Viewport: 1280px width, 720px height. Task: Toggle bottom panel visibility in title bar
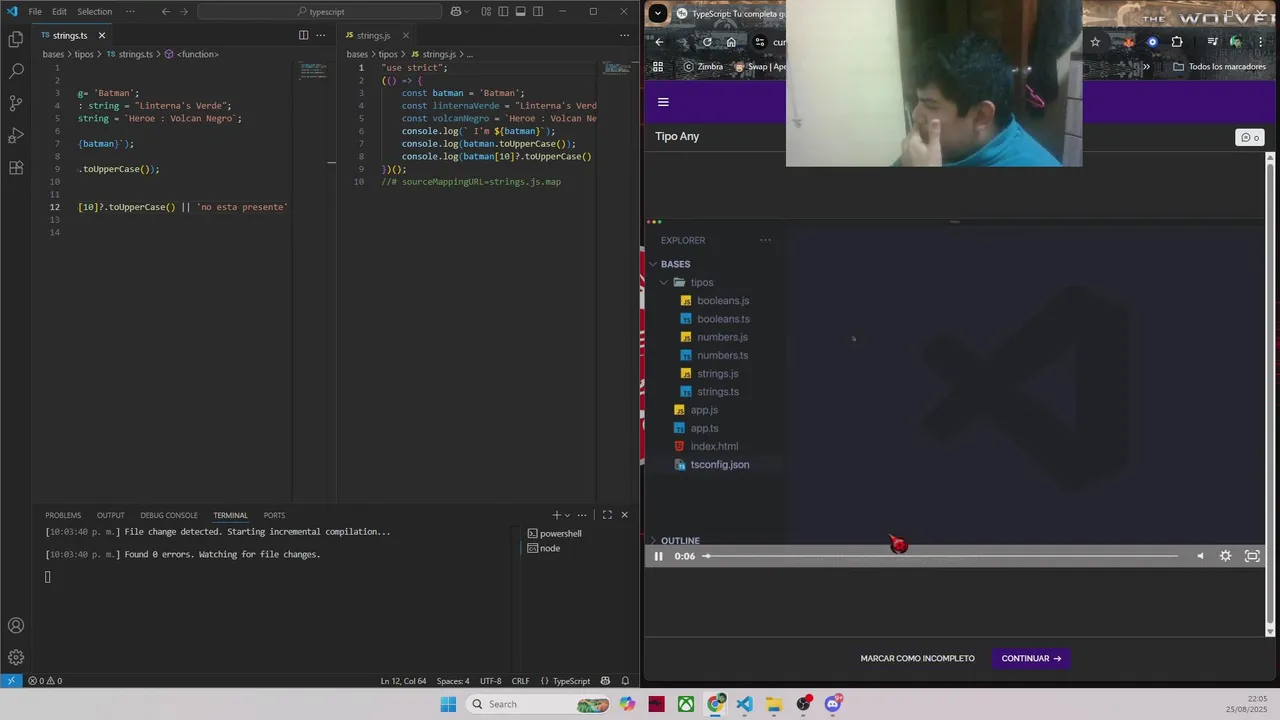coord(520,12)
